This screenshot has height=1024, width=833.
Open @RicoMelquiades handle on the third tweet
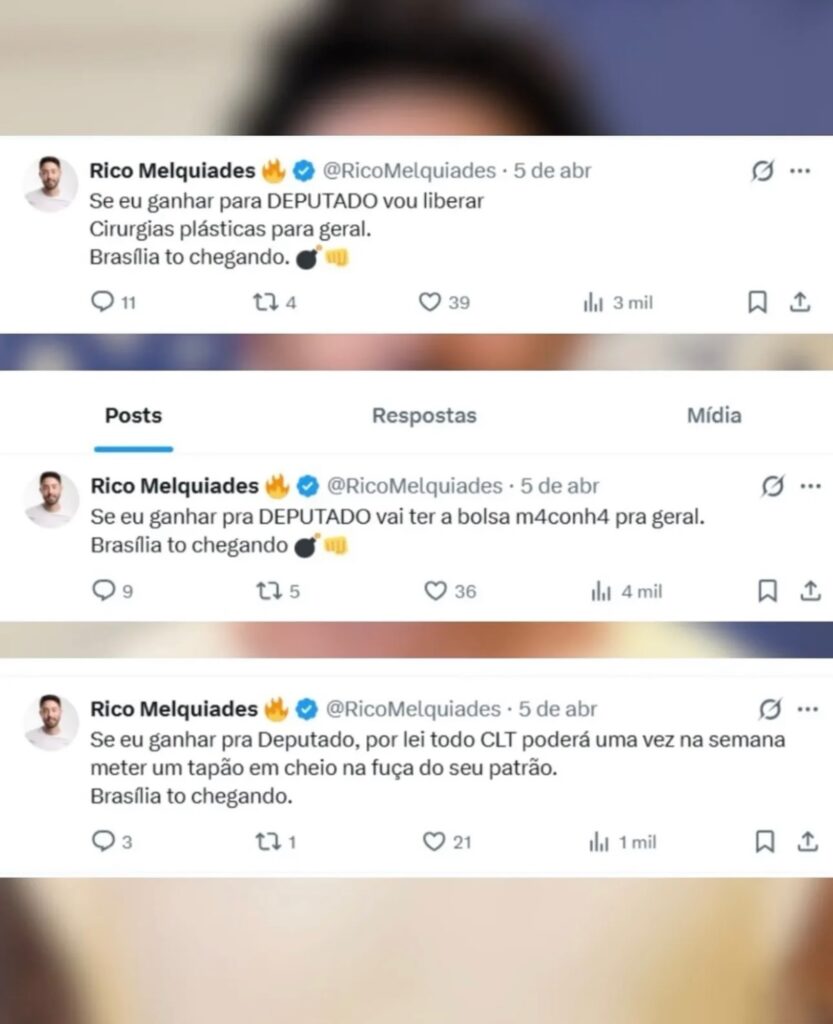coord(413,709)
